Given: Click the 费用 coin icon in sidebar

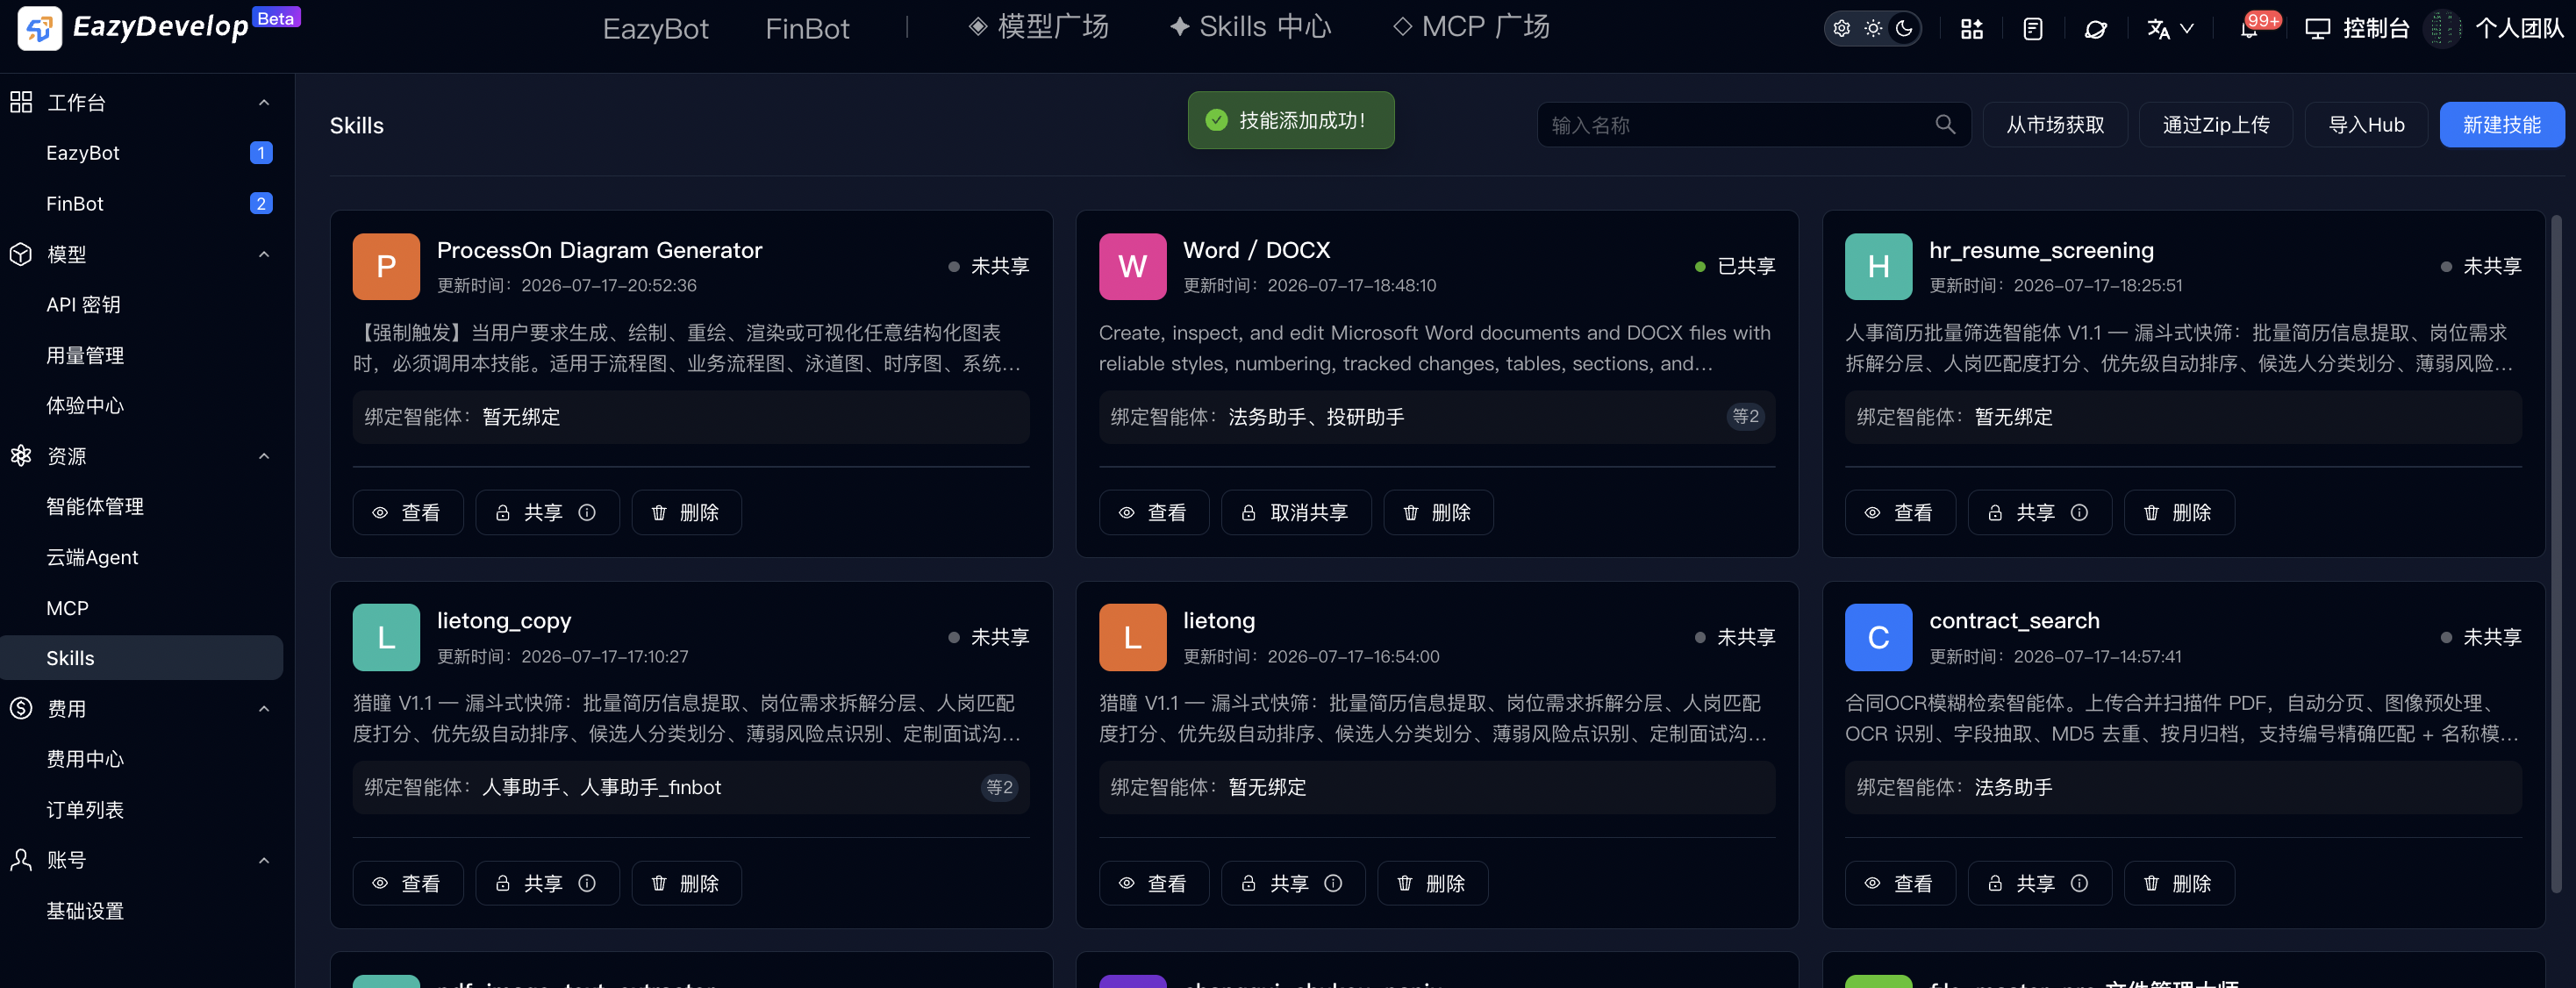Looking at the screenshot, I should (x=21, y=708).
